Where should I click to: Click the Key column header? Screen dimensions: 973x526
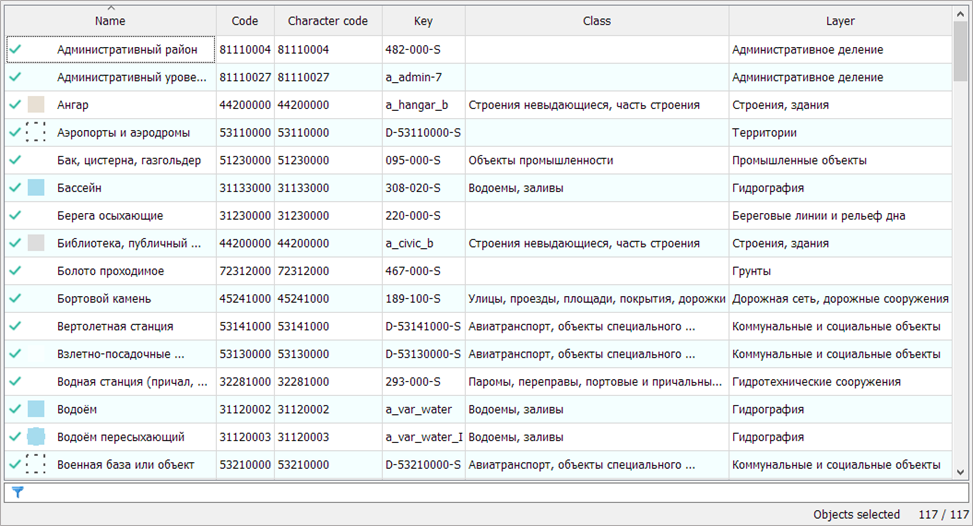(423, 21)
